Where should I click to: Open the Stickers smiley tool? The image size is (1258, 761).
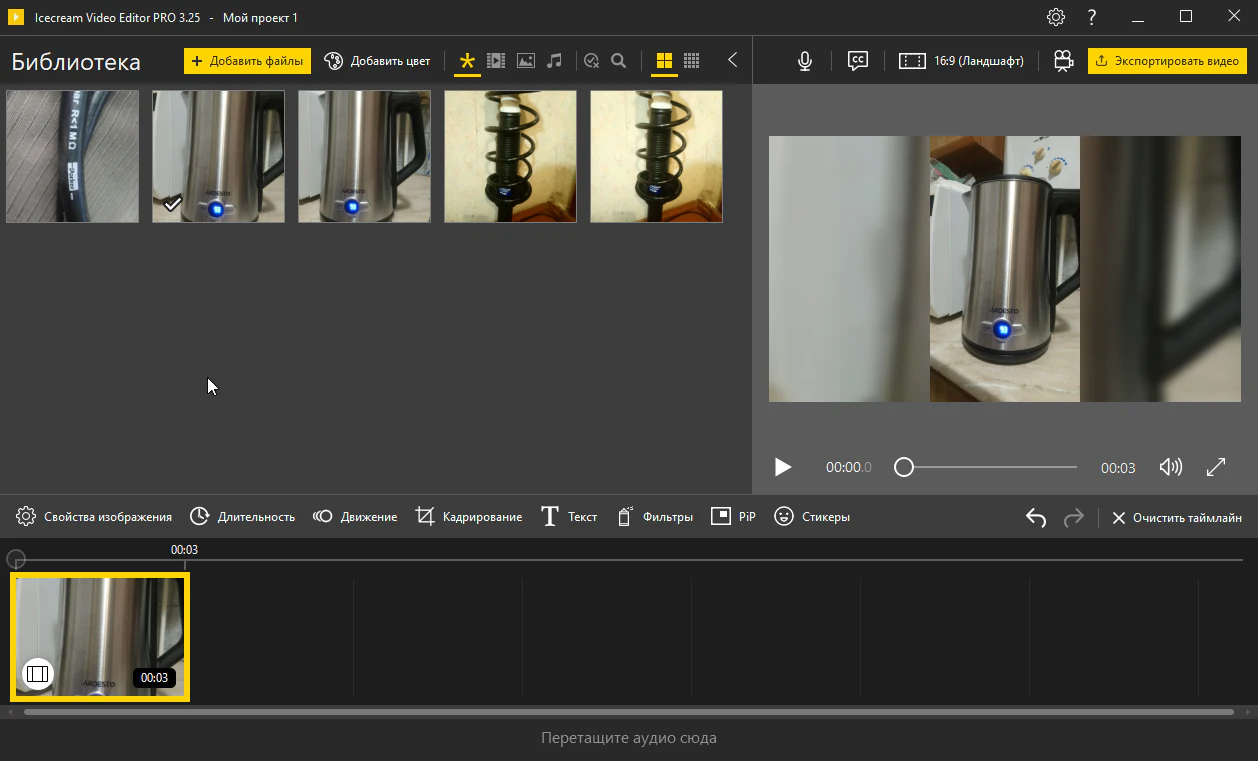click(812, 517)
